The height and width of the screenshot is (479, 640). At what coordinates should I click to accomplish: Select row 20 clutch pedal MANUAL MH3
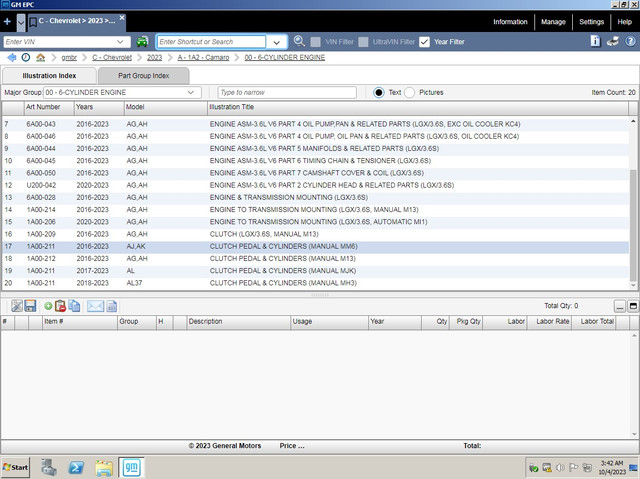[315, 283]
